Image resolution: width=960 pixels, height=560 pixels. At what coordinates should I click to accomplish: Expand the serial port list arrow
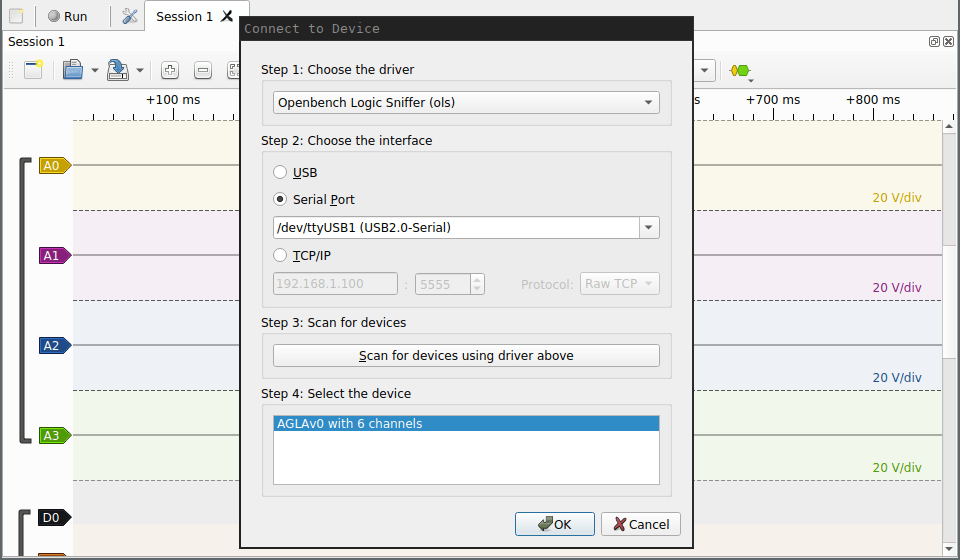(649, 228)
